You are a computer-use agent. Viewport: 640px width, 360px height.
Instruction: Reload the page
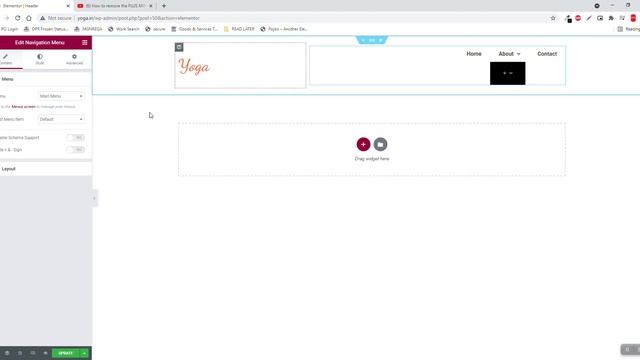click(18, 18)
